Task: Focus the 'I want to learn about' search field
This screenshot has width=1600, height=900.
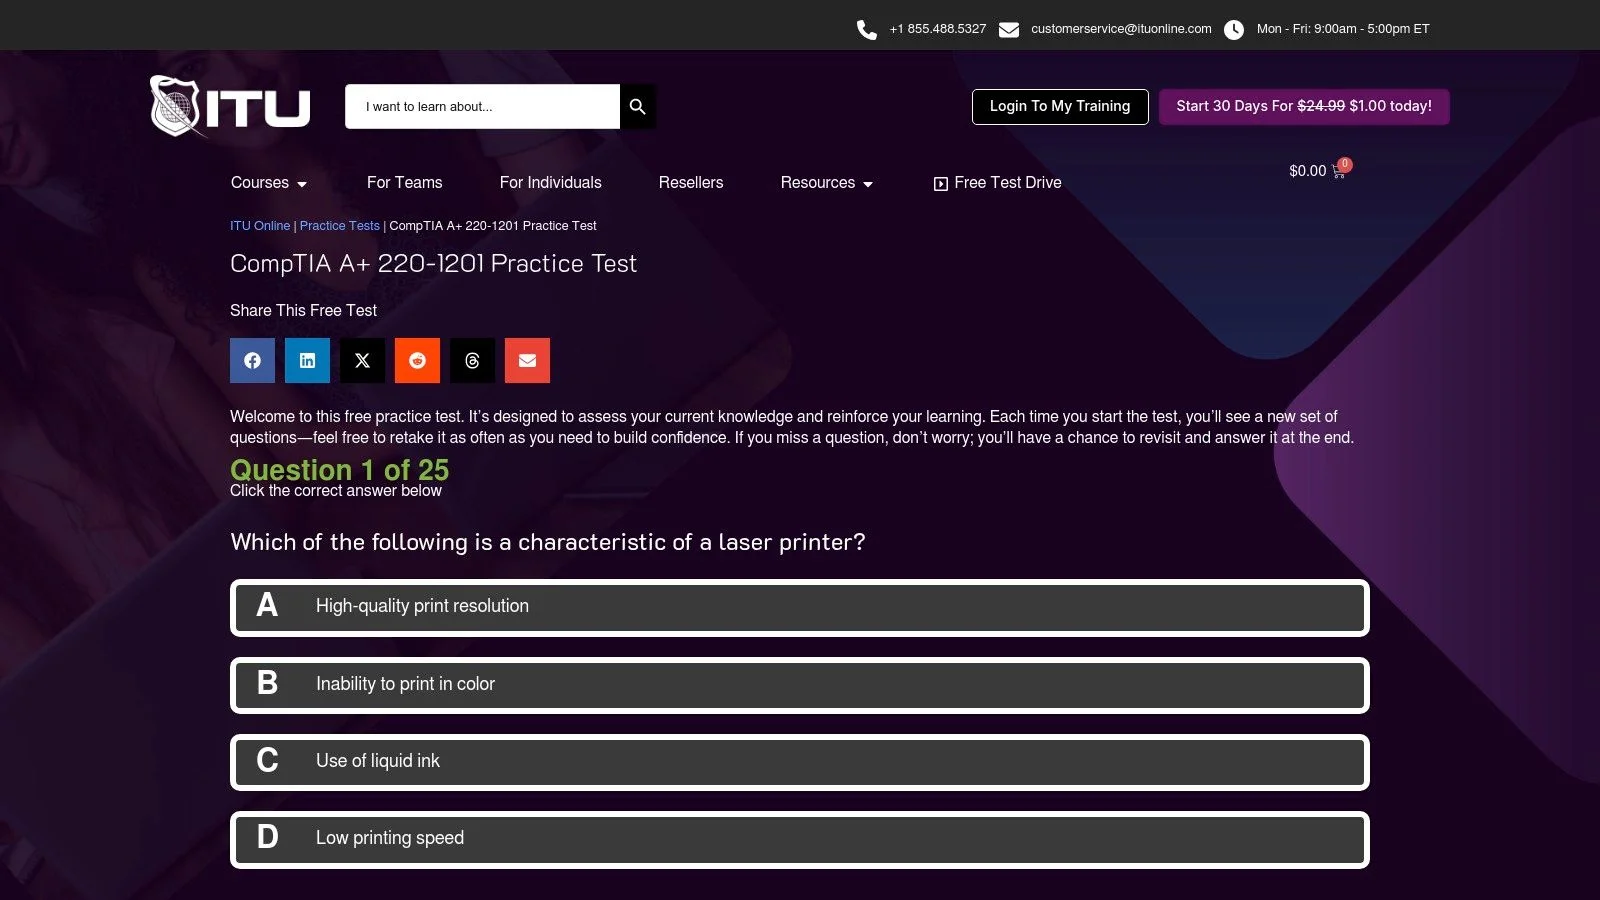Action: tap(482, 106)
